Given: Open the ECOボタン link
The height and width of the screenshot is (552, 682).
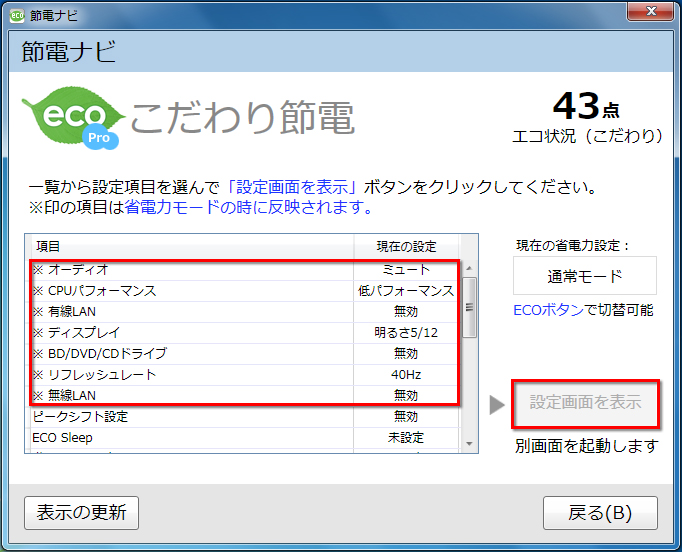Looking at the screenshot, I should point(548,310).
